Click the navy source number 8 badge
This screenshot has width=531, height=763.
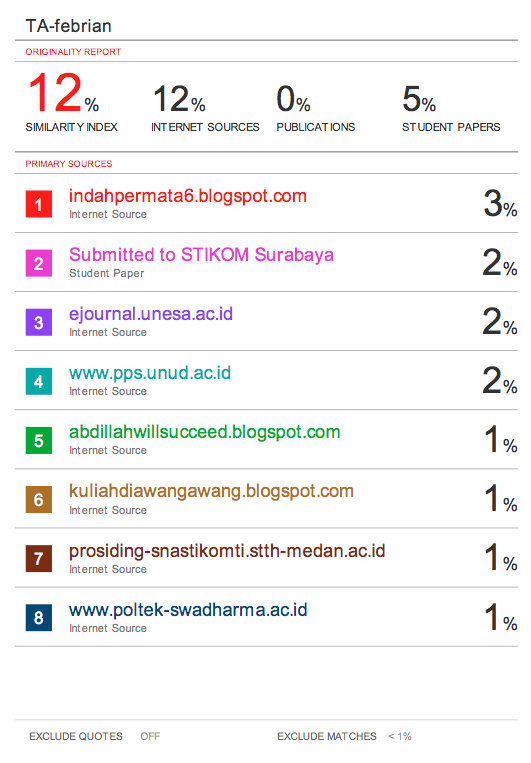pos(38,618)
